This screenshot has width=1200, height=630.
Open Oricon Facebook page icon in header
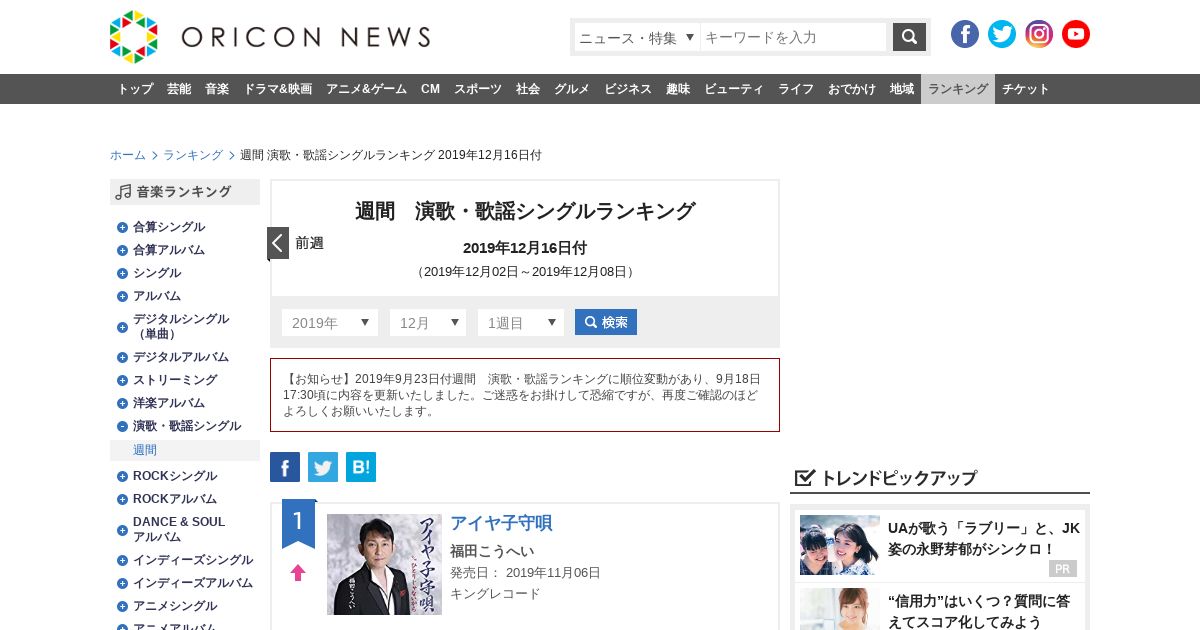(x=965, y=34)
